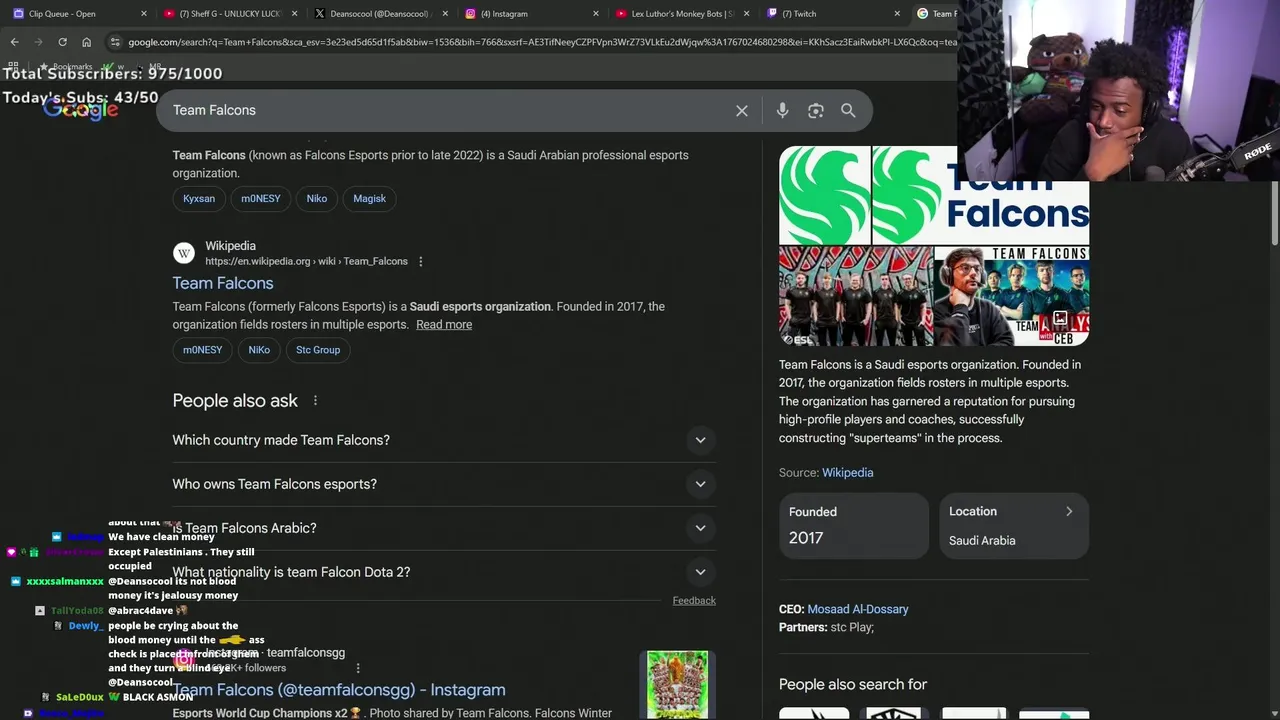Viewport: 1280px width, 720px height.
Task: Go back to previous page
Action: 14,42
